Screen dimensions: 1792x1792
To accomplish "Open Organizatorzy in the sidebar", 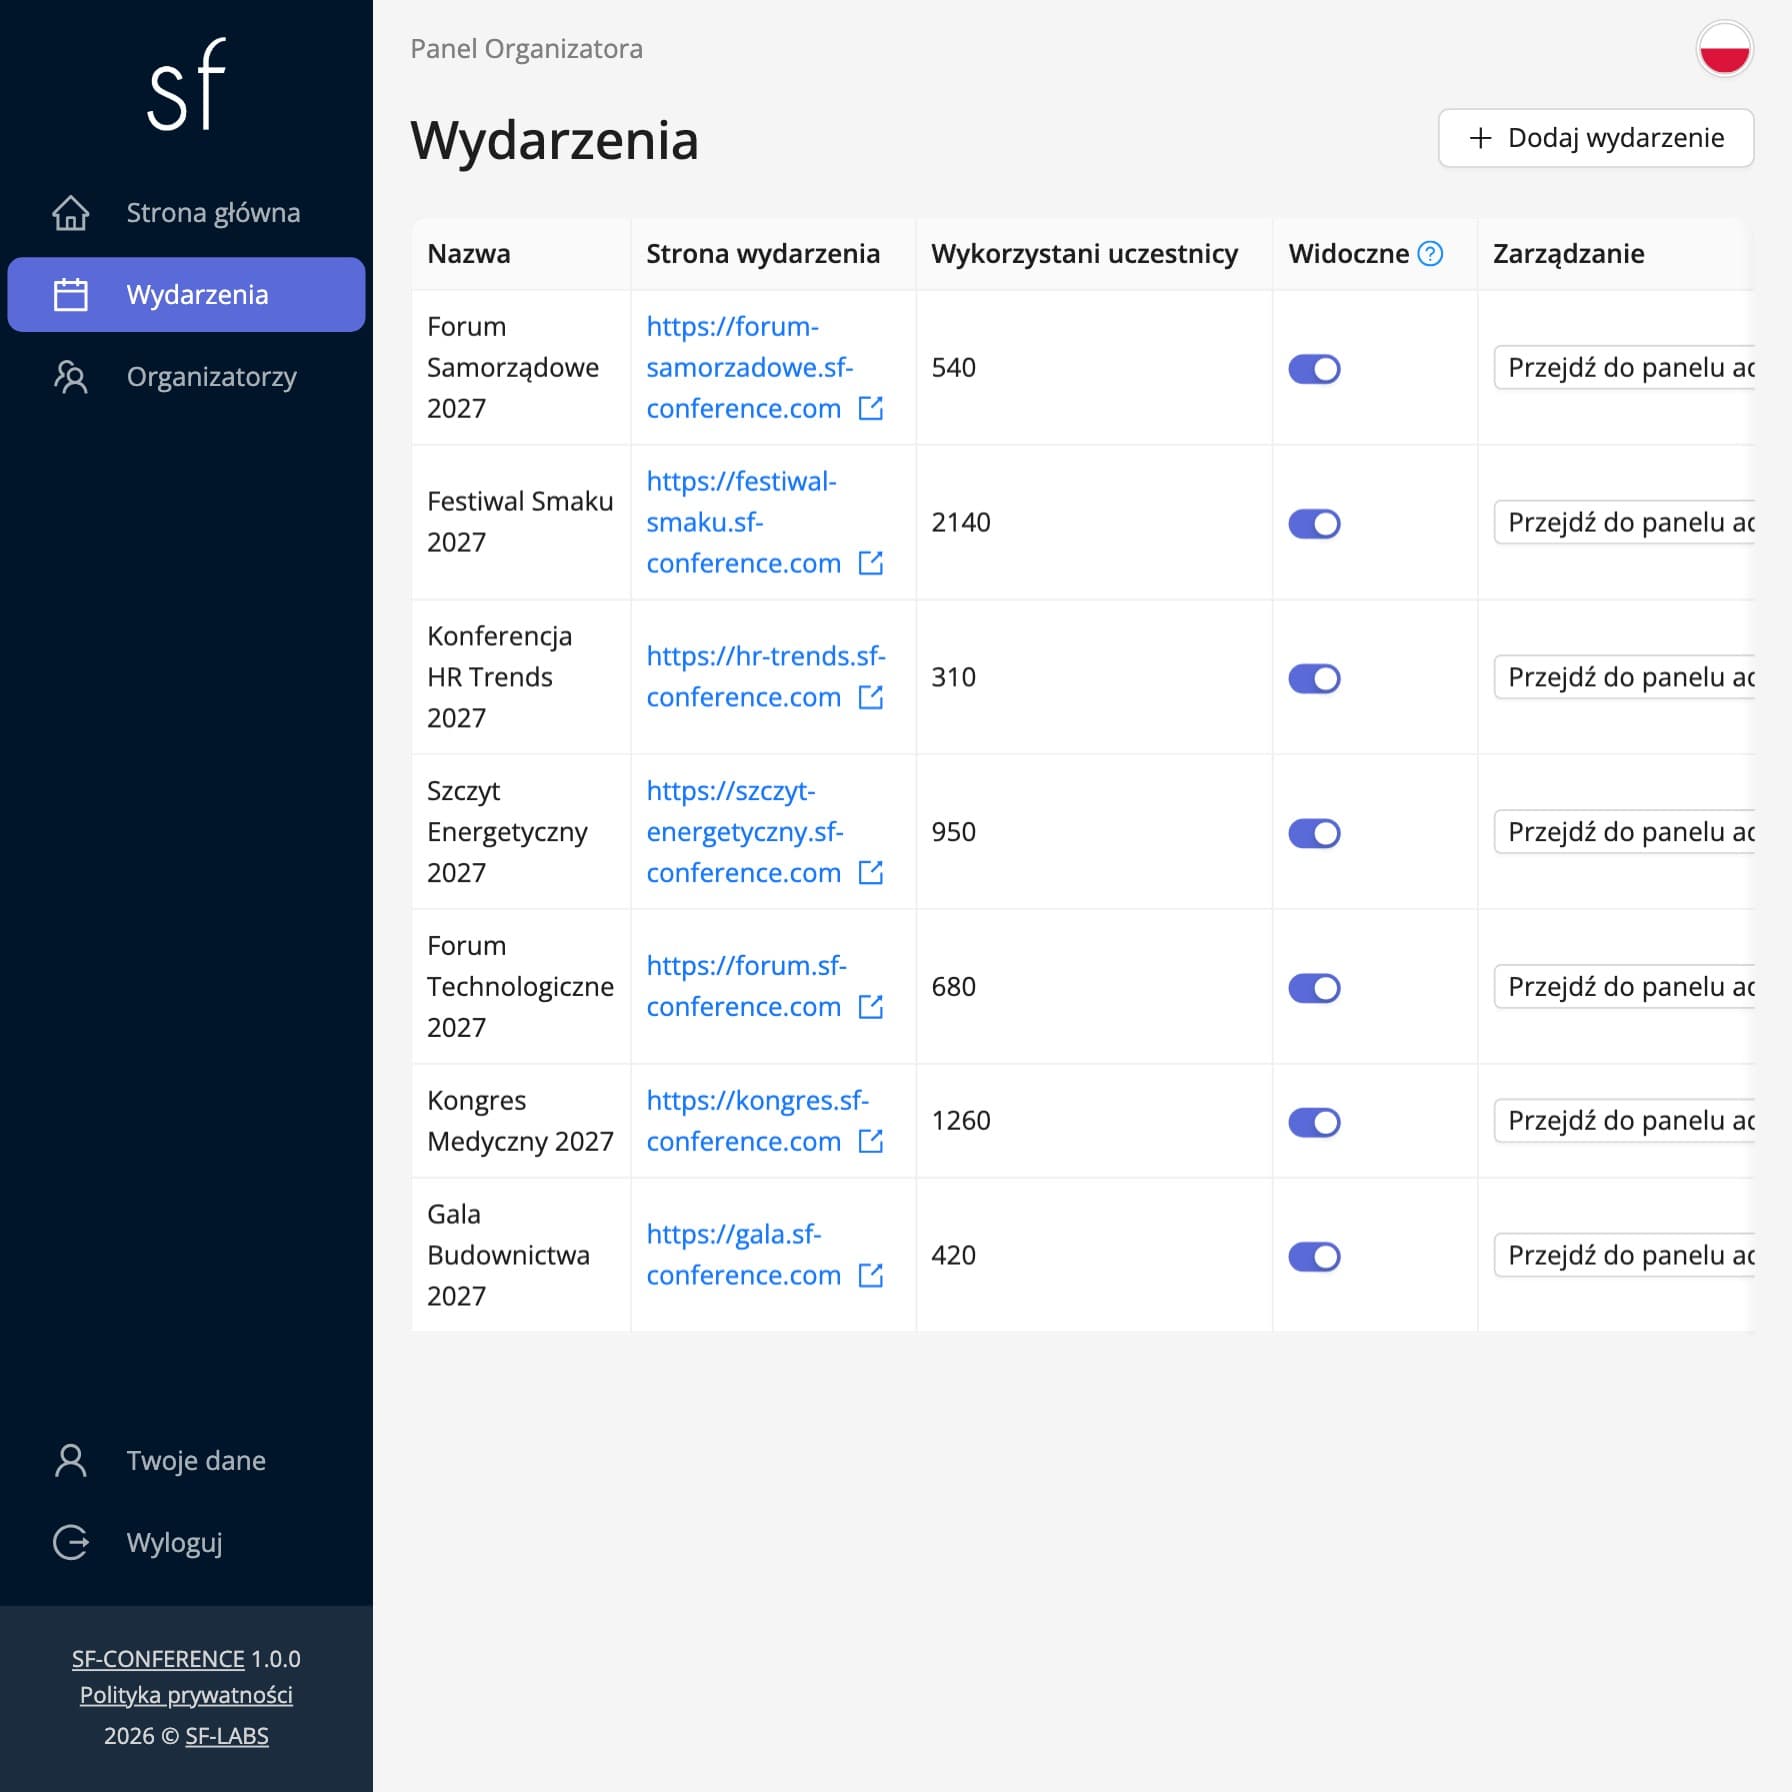I will 186,377.
